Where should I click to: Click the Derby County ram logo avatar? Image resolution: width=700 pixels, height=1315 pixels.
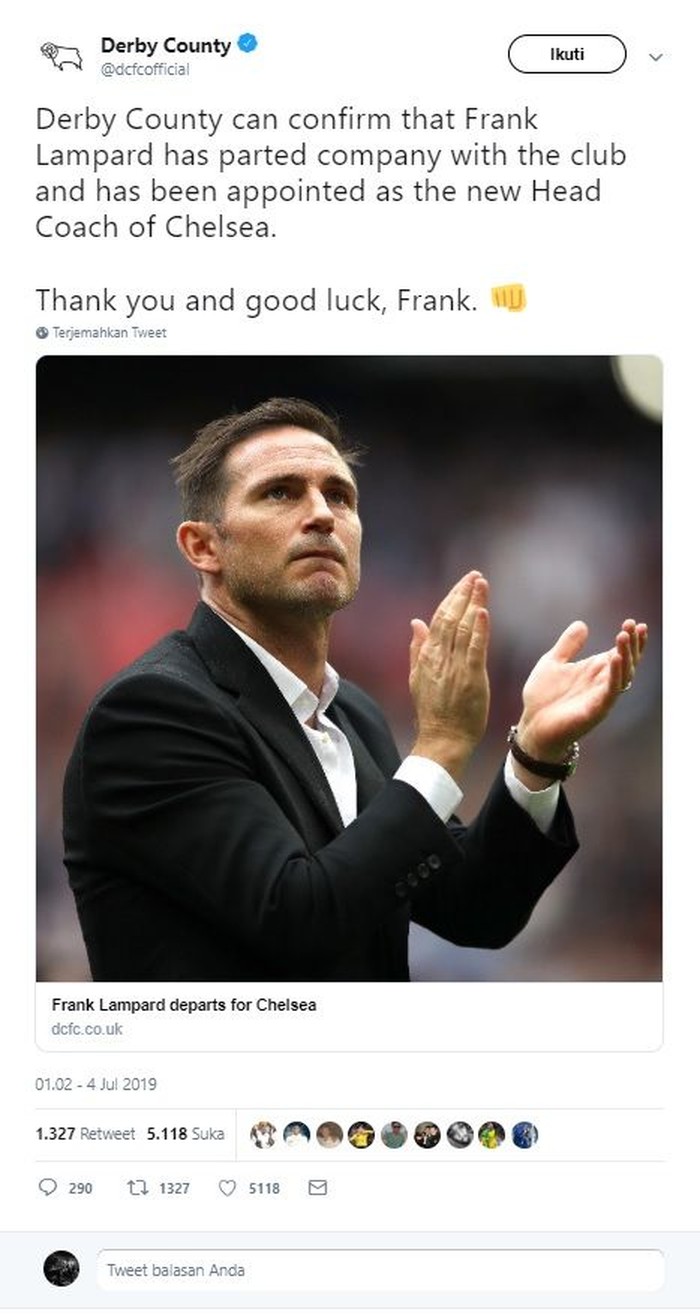point(60,55)
